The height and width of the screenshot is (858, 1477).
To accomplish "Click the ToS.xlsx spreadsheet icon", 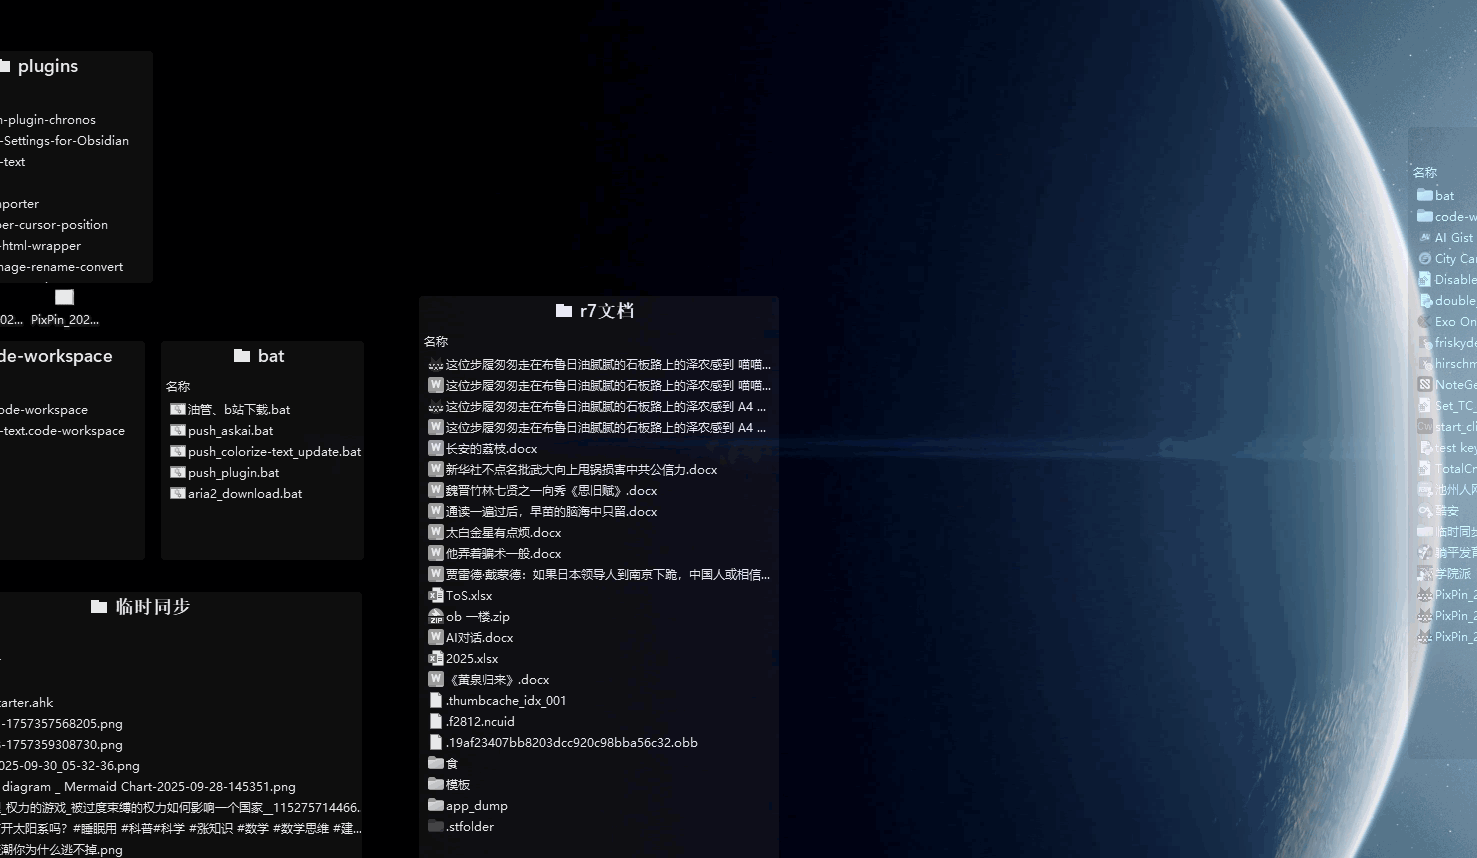I will pyautogui.click(x=435, y=595).
